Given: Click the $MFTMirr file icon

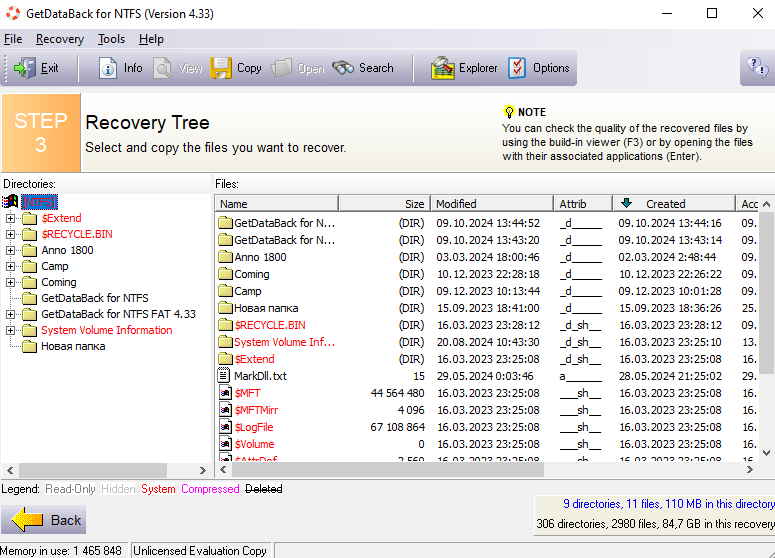Looking at the screenshot, I should (225, 410).
